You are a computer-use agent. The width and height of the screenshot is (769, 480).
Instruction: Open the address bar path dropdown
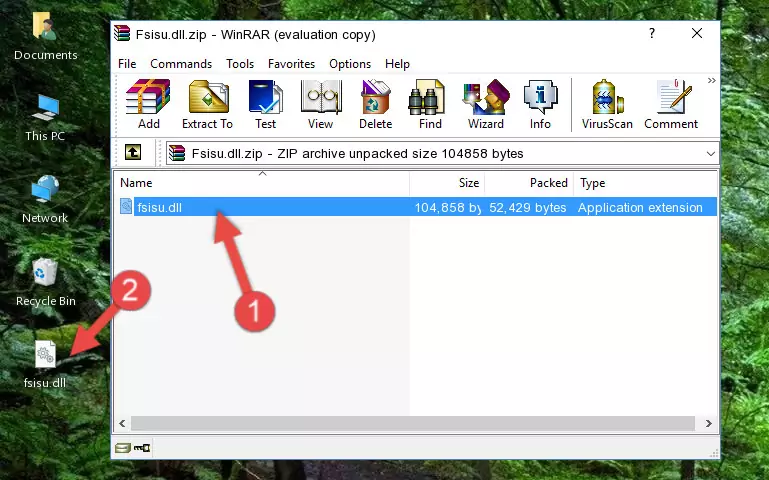711,154
